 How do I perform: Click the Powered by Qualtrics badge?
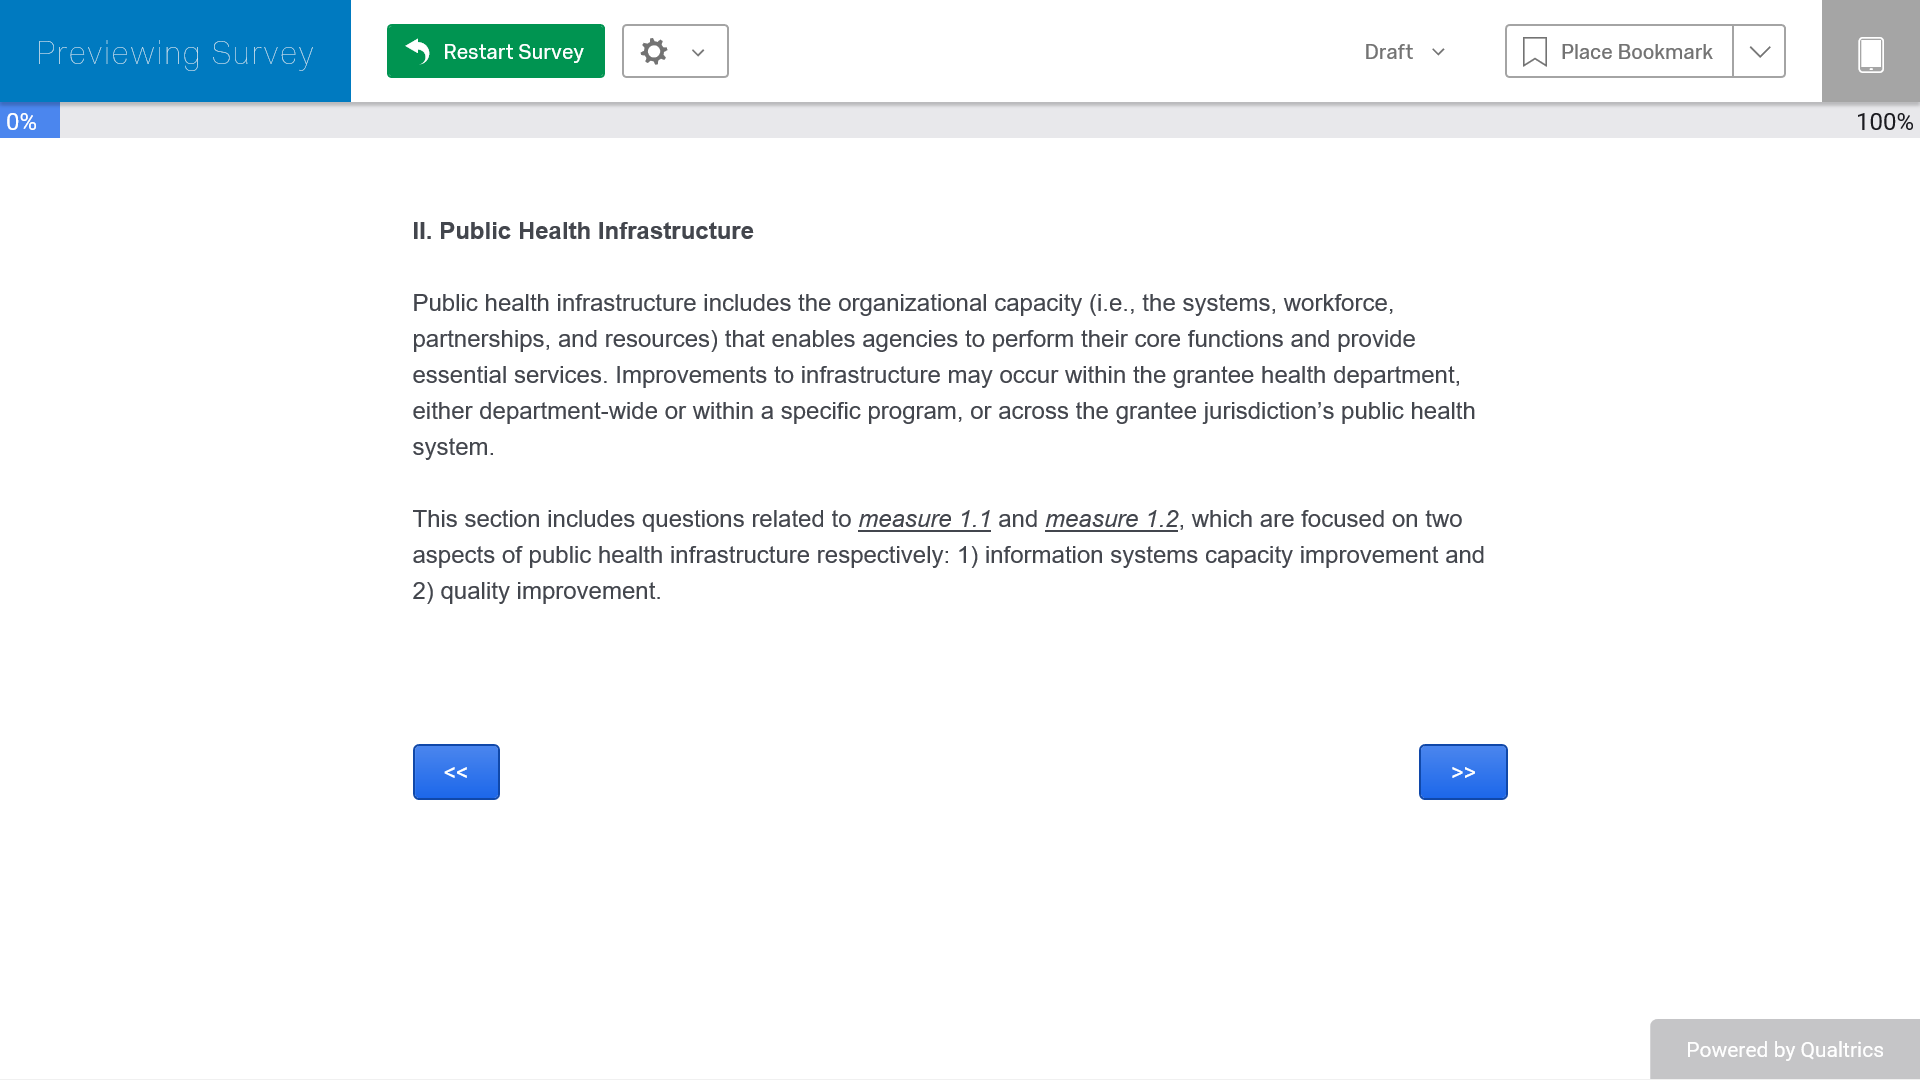pos(1784,1049)
